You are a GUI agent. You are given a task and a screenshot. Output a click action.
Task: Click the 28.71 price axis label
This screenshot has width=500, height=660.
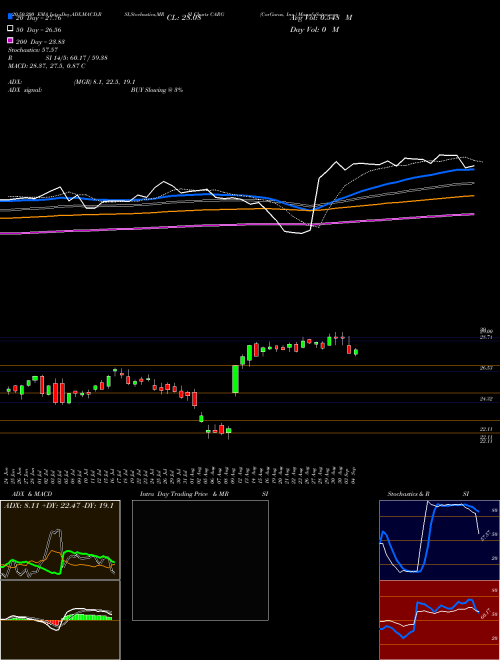(x=487, y=337)
